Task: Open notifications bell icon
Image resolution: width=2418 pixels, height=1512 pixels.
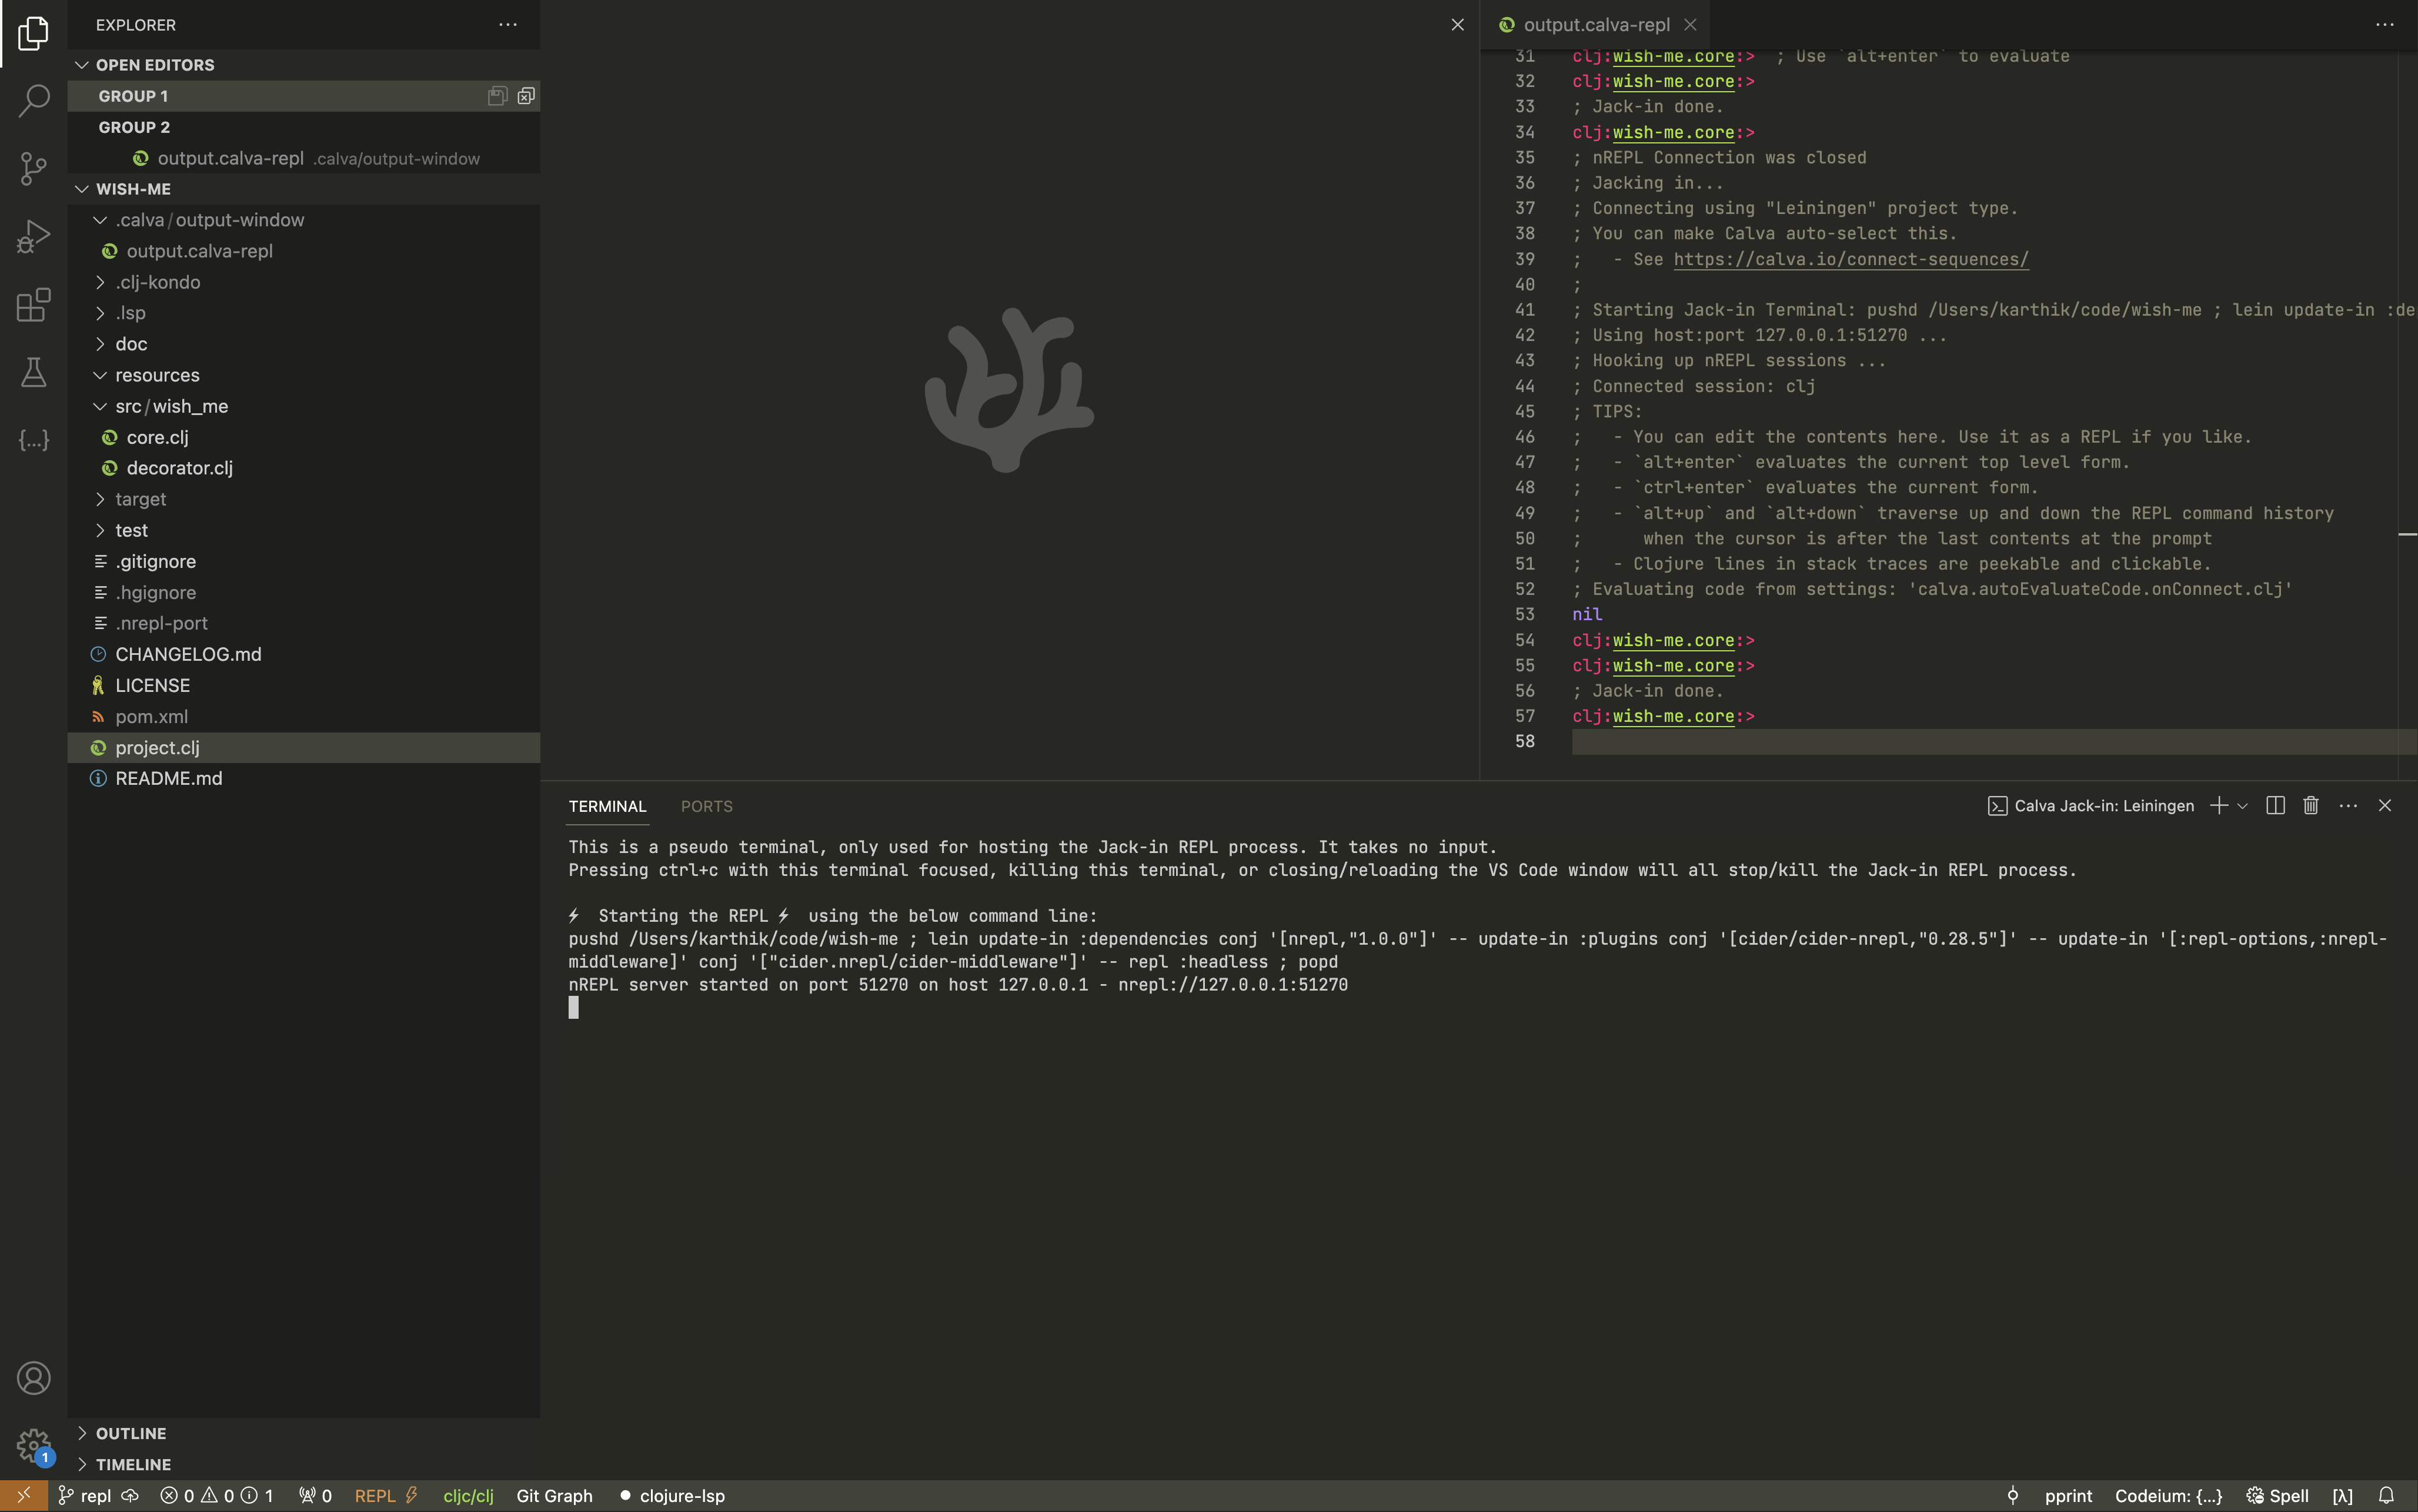Action: pyautogui.click(x=2386, y=1496)
